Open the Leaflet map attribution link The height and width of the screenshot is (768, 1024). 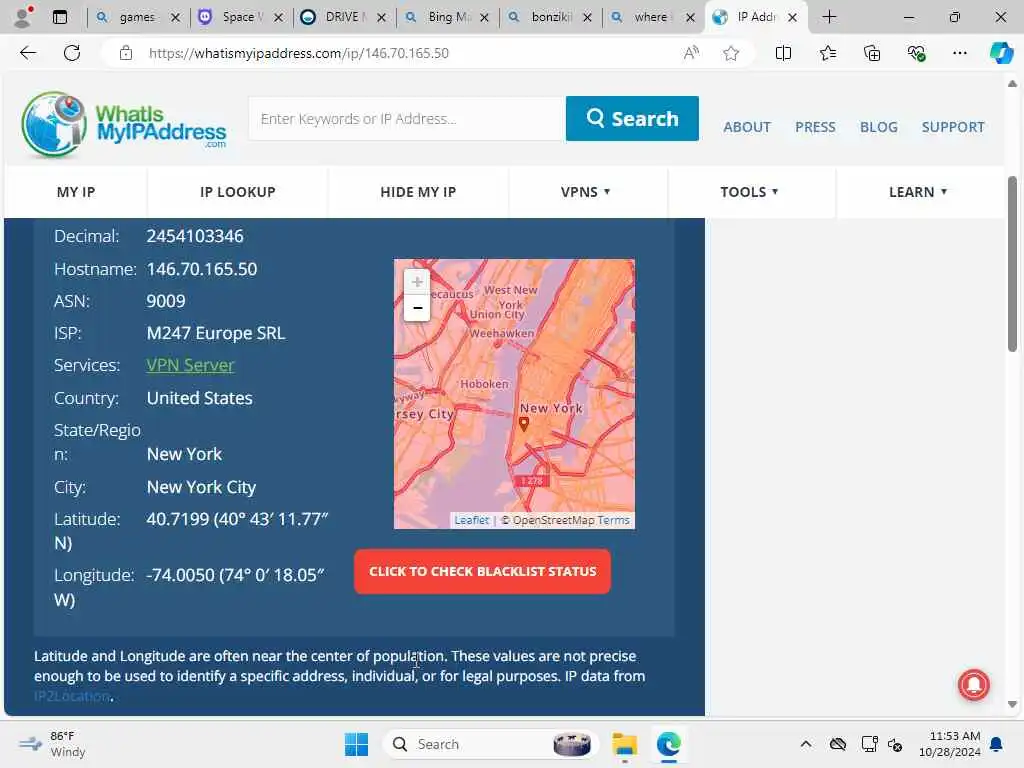click(x=472, y=520)
